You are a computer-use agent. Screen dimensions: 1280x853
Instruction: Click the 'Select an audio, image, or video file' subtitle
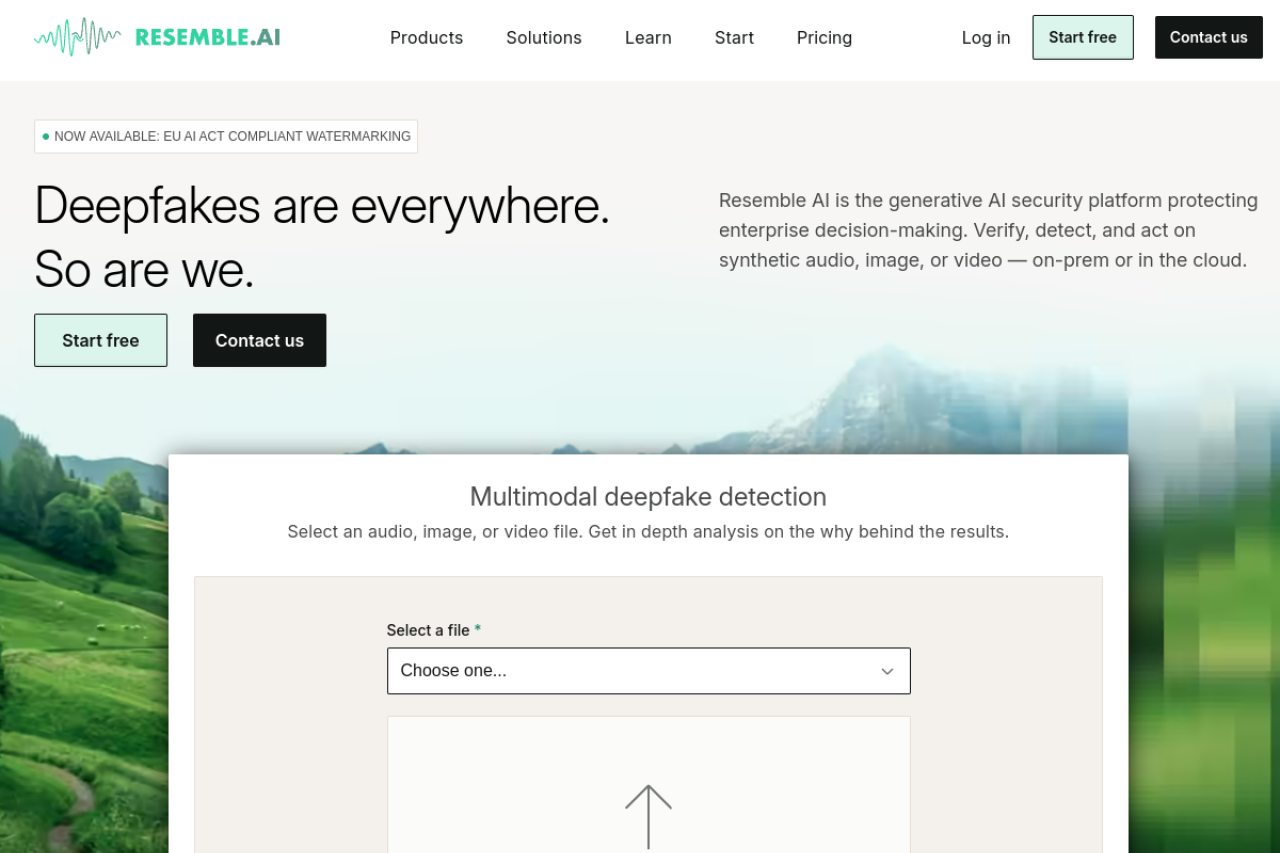click(648, 531)
